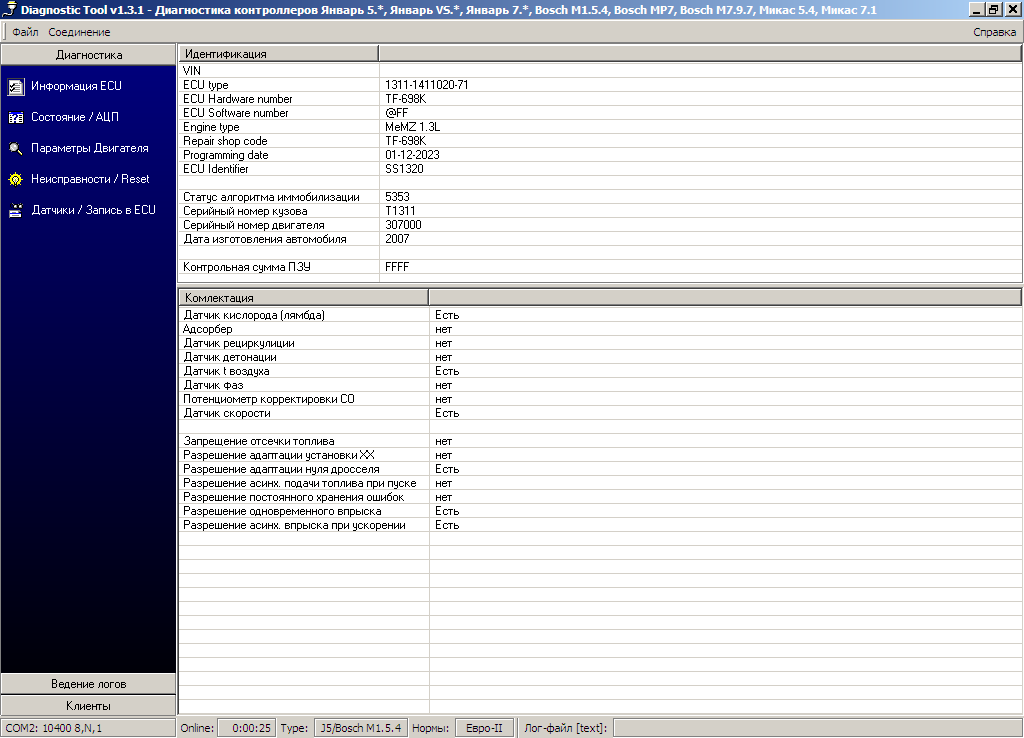Image resolution: width=1024 pixels, height=738 pixels.
Task: Select Контрольная сумма ПЗУ value FFFF
Action: [x=397, y=267]
